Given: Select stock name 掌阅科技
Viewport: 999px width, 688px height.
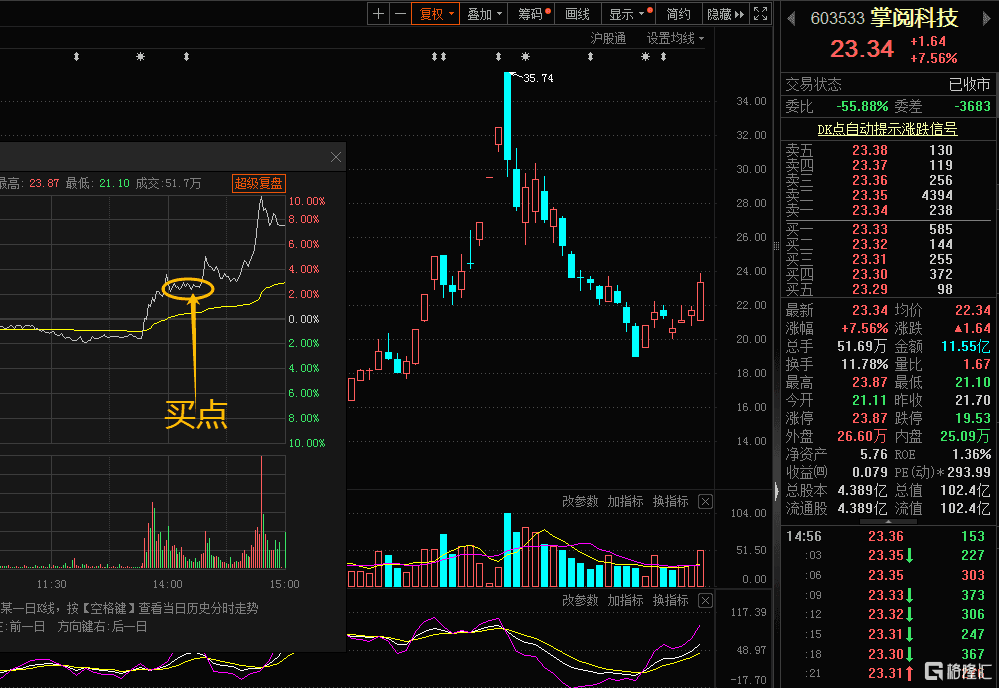Looking at the screenshot, I should pos(914,18).
